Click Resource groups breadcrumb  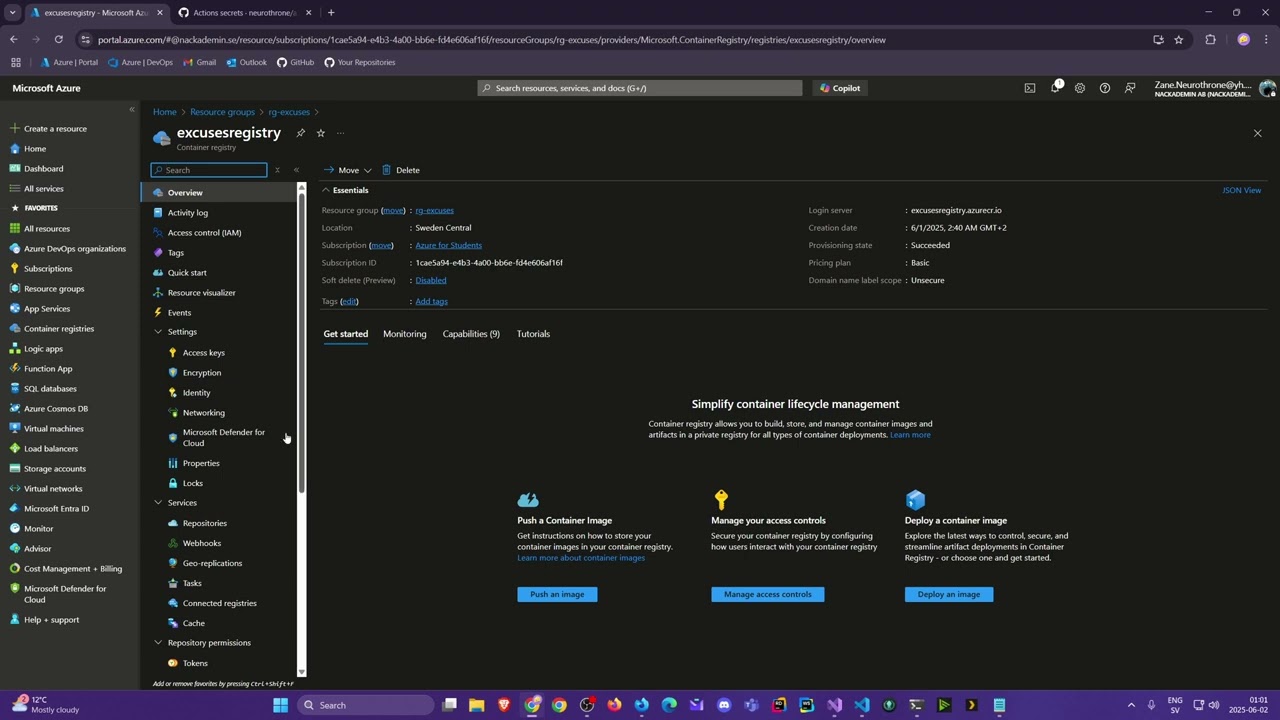[222, 112]
